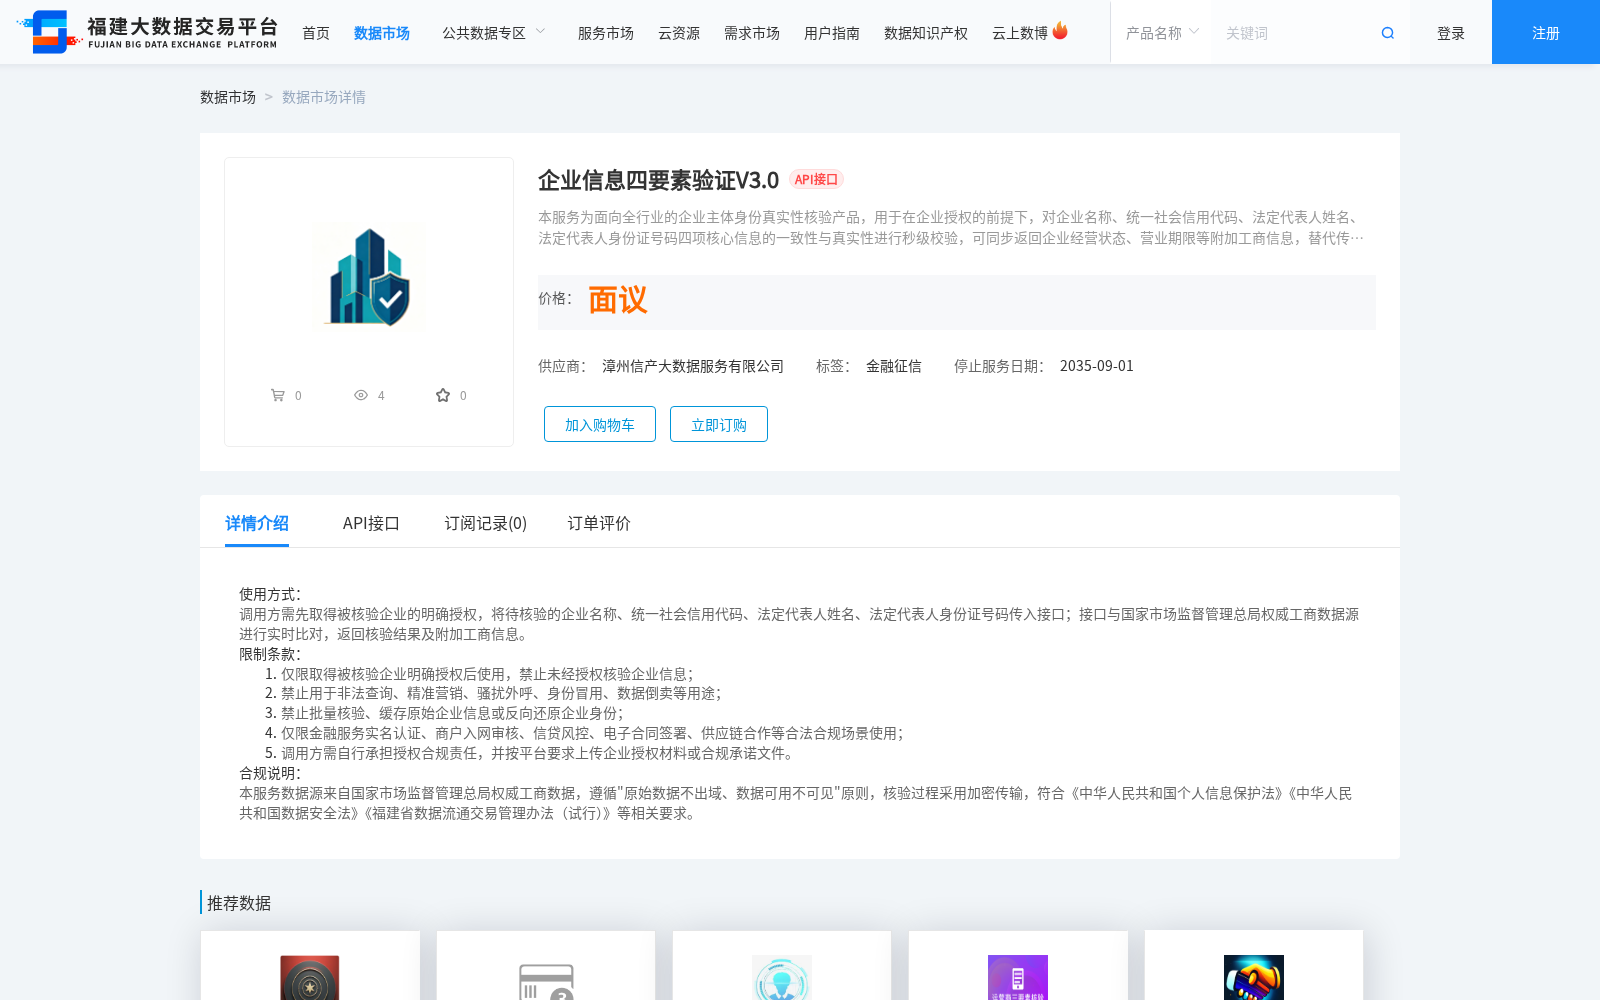The image size is (1600, 1000).
Task: Click the 登录 link
Action: pos(1451,33)
